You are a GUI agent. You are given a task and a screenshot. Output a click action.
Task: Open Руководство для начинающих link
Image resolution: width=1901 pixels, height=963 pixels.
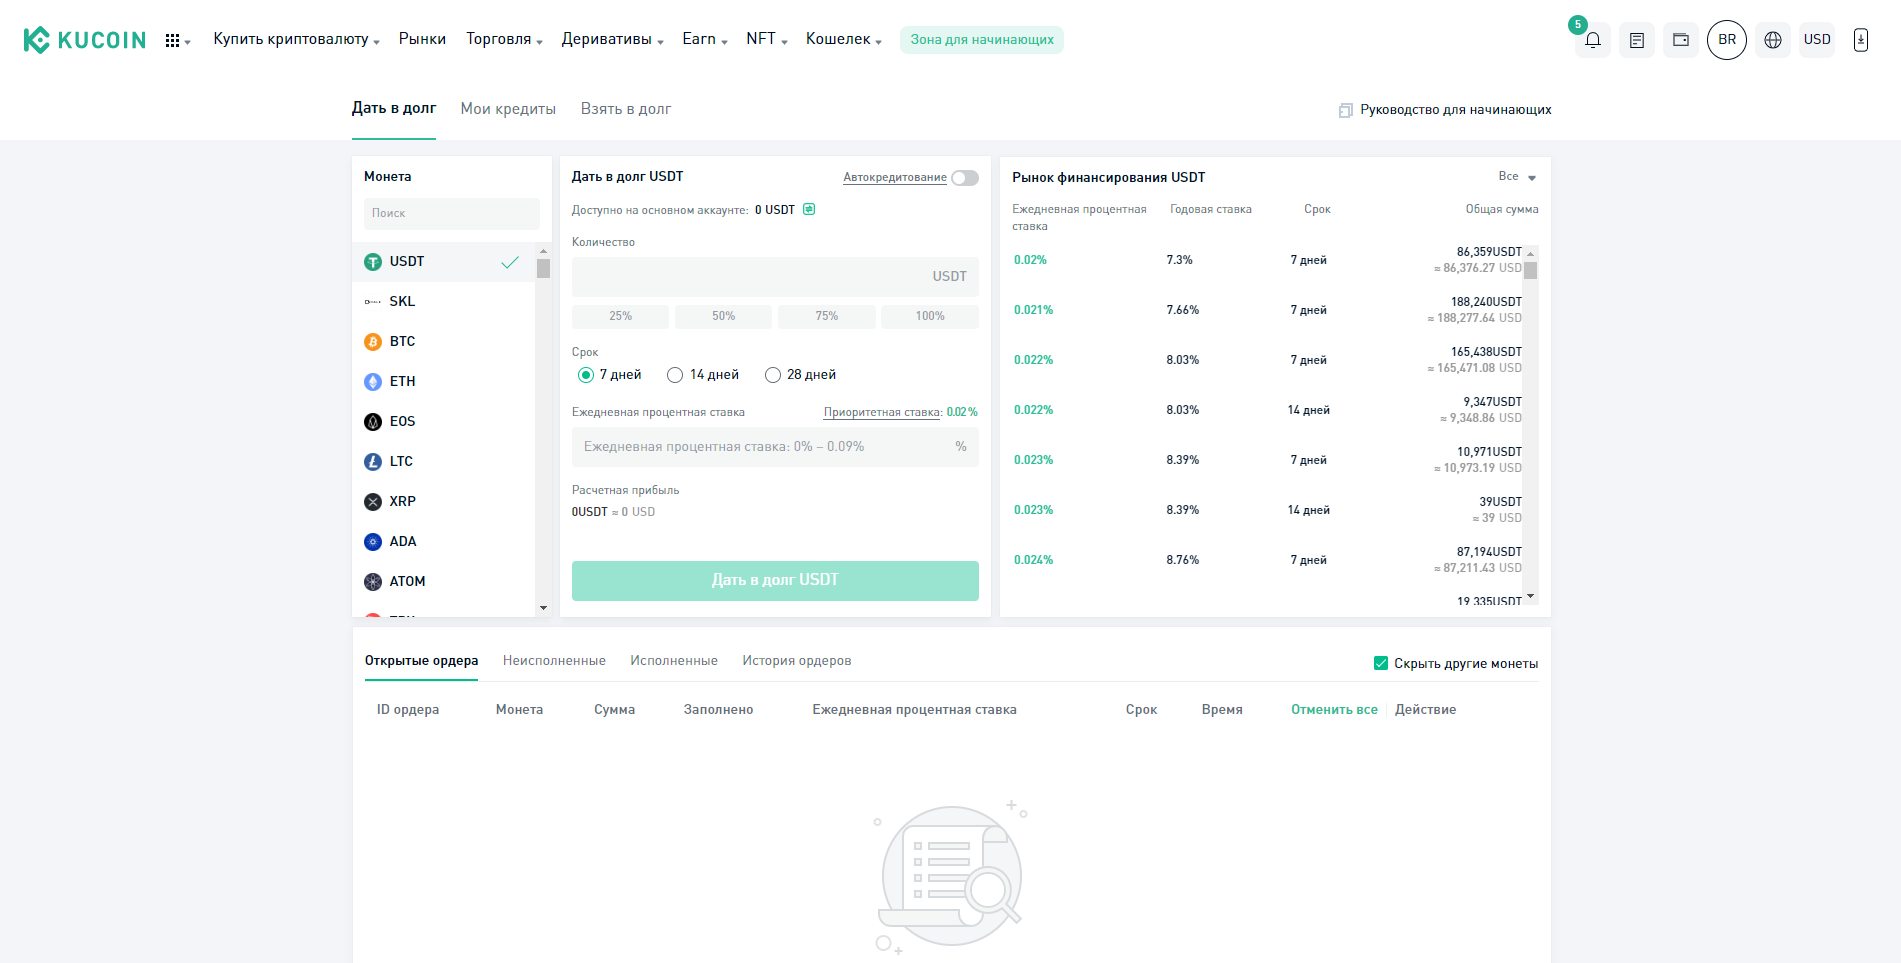[x=1445, y=110]
